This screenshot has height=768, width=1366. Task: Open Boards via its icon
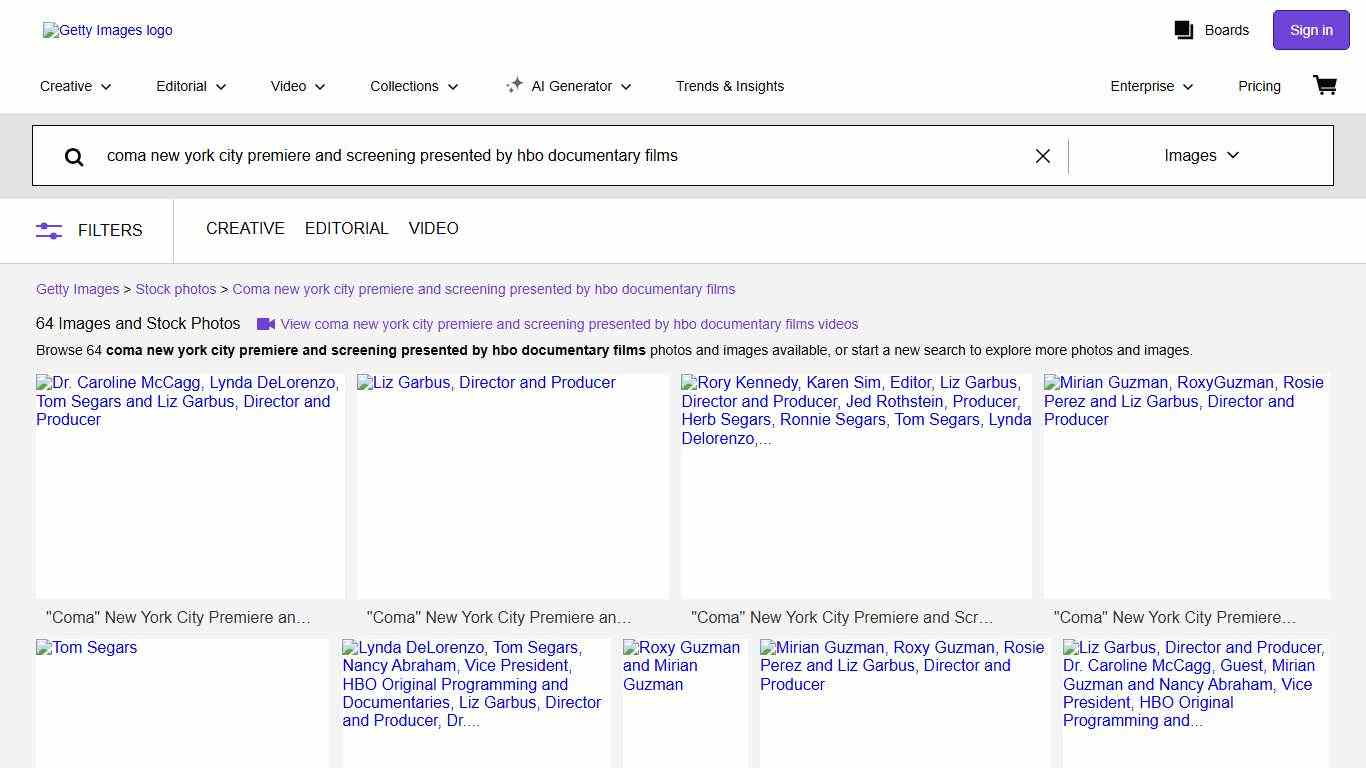(x=1184, y=30)
